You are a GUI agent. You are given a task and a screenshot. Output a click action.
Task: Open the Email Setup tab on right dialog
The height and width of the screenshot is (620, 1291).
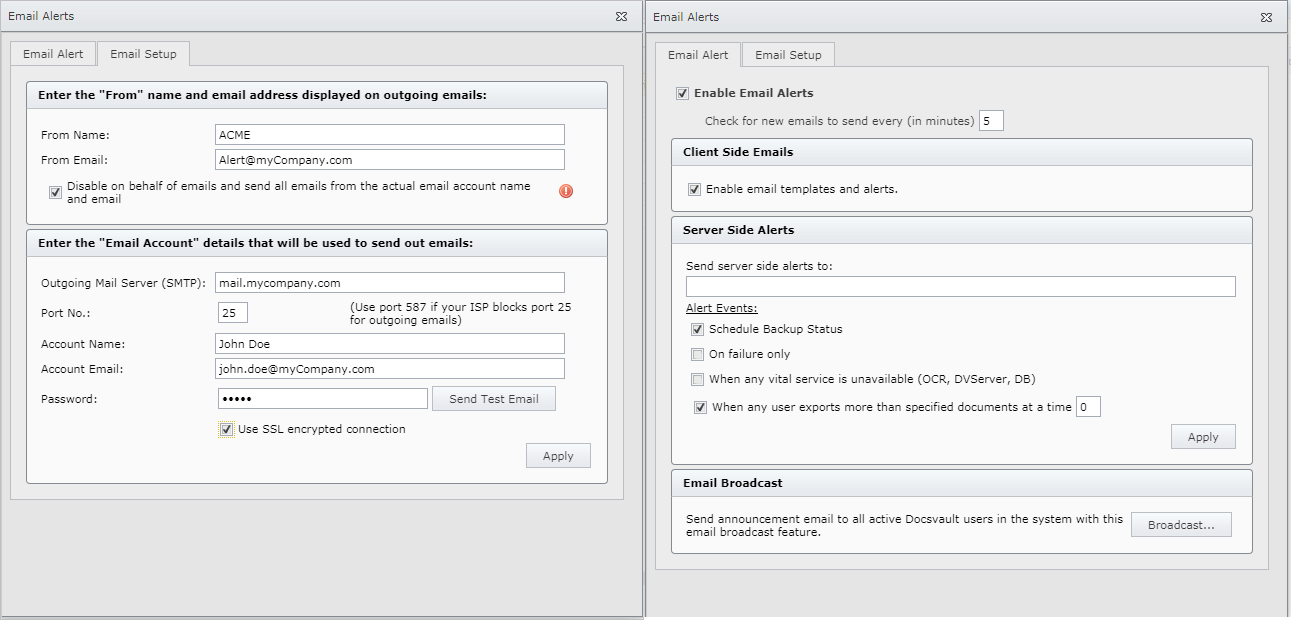tap(787, 54)
